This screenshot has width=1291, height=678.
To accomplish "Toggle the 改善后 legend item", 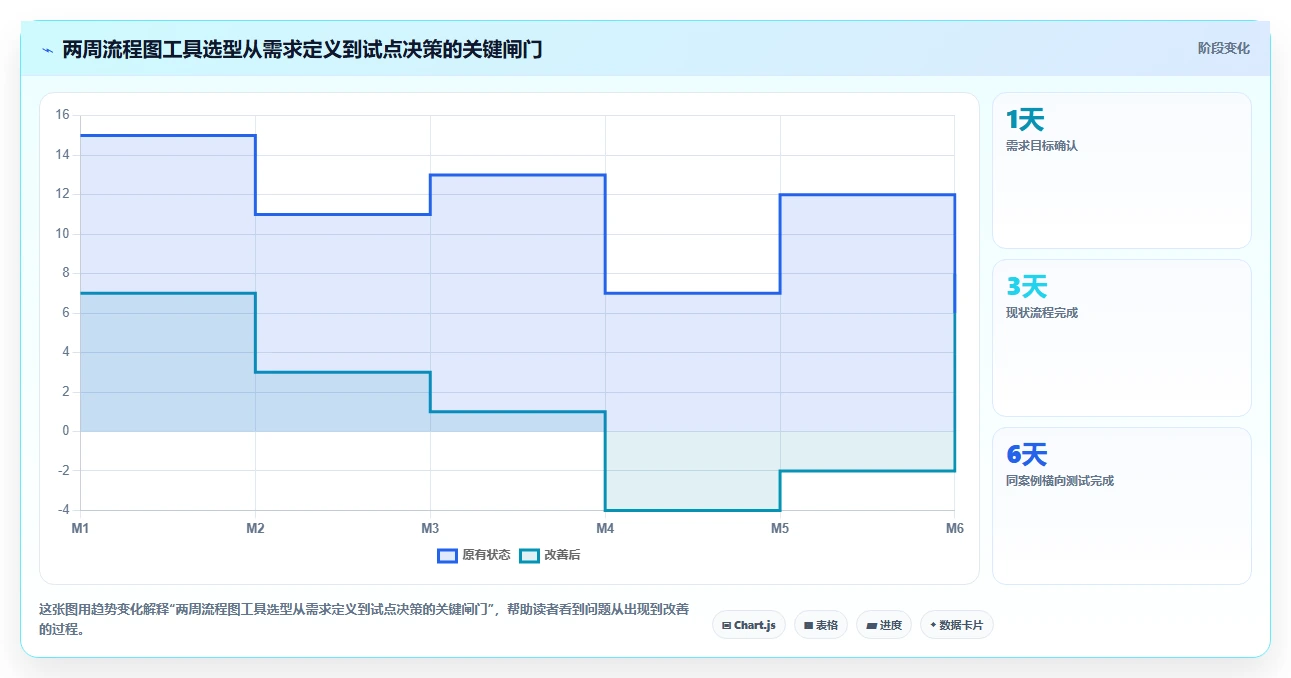I will click(x=549, y=555).
